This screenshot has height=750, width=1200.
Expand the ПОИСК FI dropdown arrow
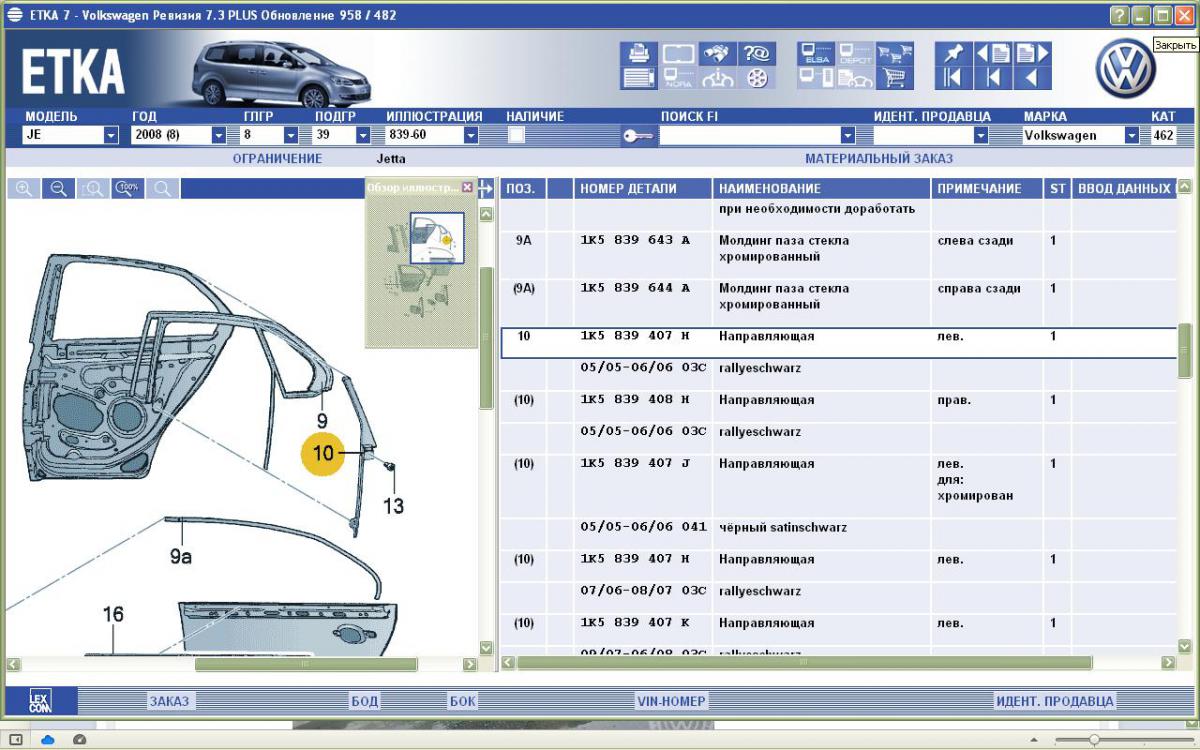(x=848, y=135)
